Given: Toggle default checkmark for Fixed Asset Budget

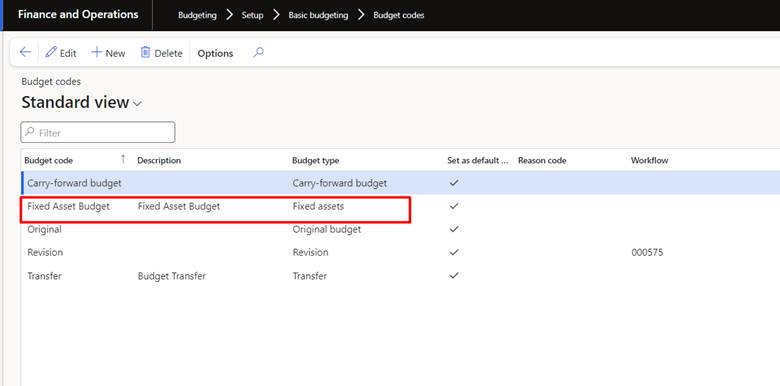Looking at the screenshot, I should coord(454,206).
